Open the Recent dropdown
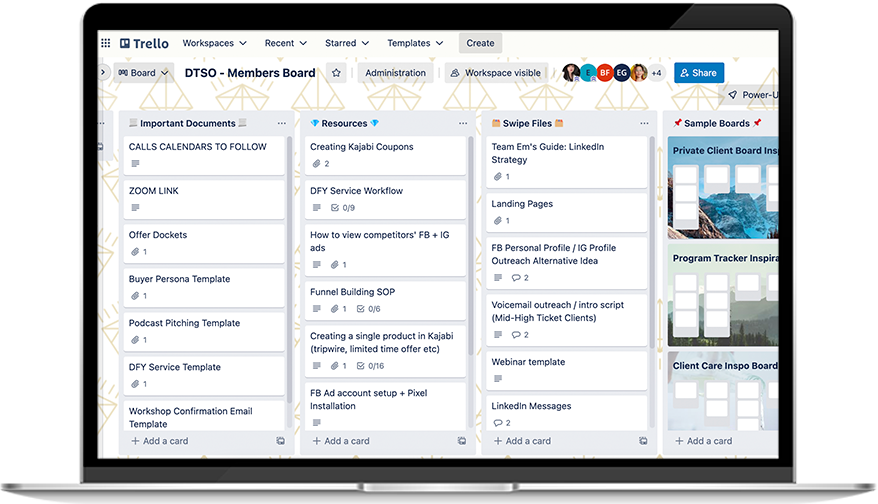878x504 pixels. click(286, 43)
